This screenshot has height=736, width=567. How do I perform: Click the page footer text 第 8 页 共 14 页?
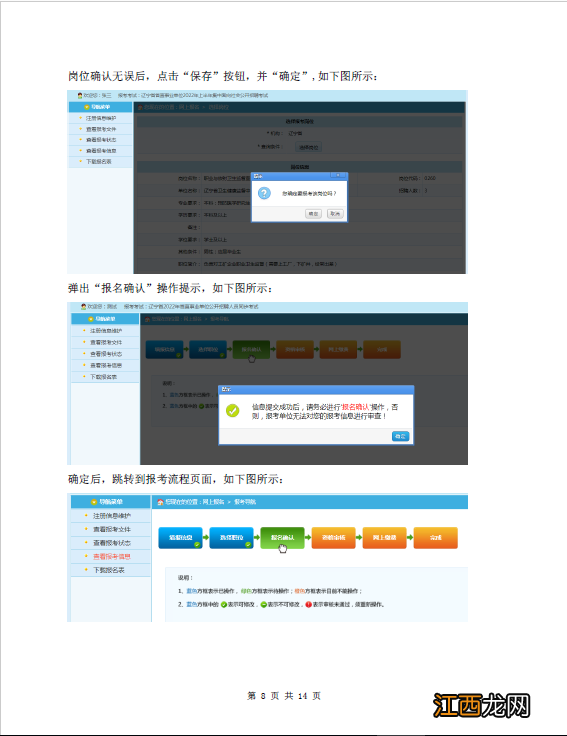[x=284, y=696]
